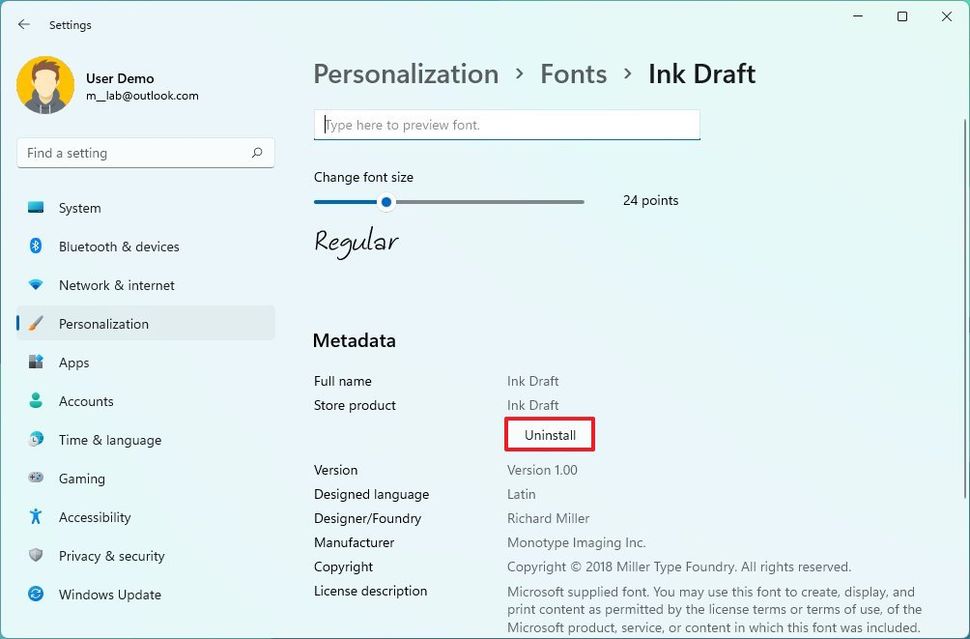Viewport: 970px width, 639px height.
Task: Open Accounts settings
Action: point(86,401)
